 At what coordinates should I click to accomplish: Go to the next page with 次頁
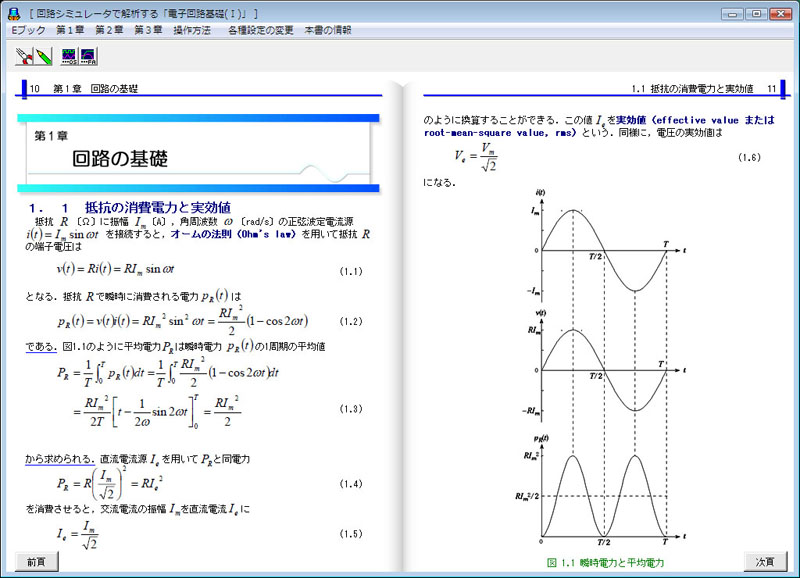click(x=765, y=562)
